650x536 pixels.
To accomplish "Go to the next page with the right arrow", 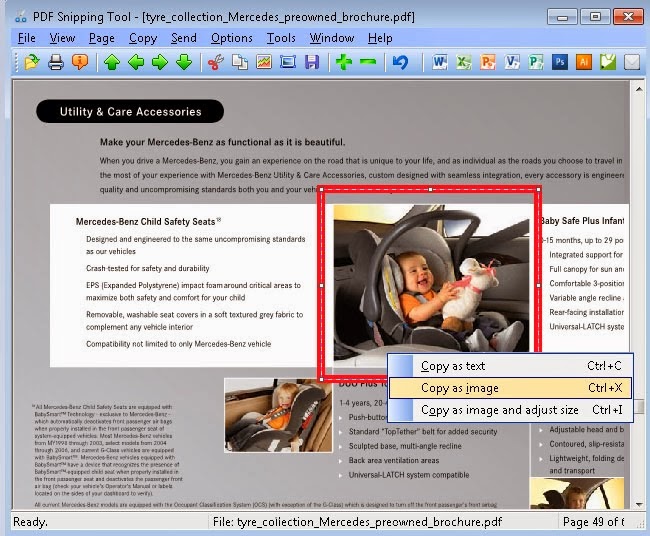I will (x=160, y=62).
